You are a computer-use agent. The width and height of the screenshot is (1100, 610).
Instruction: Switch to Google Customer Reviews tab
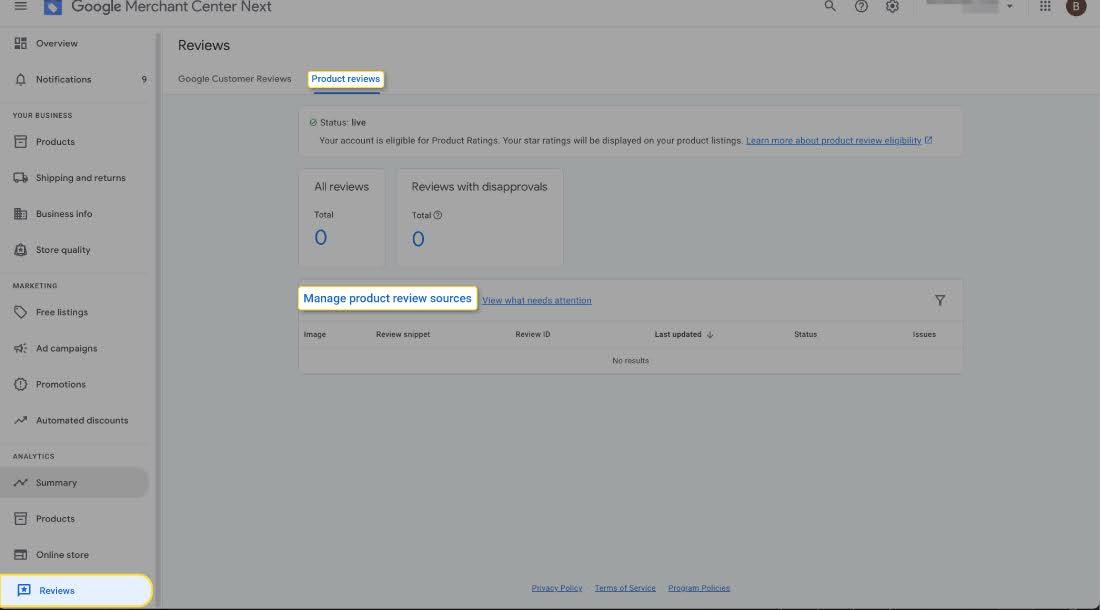[234, 79]
